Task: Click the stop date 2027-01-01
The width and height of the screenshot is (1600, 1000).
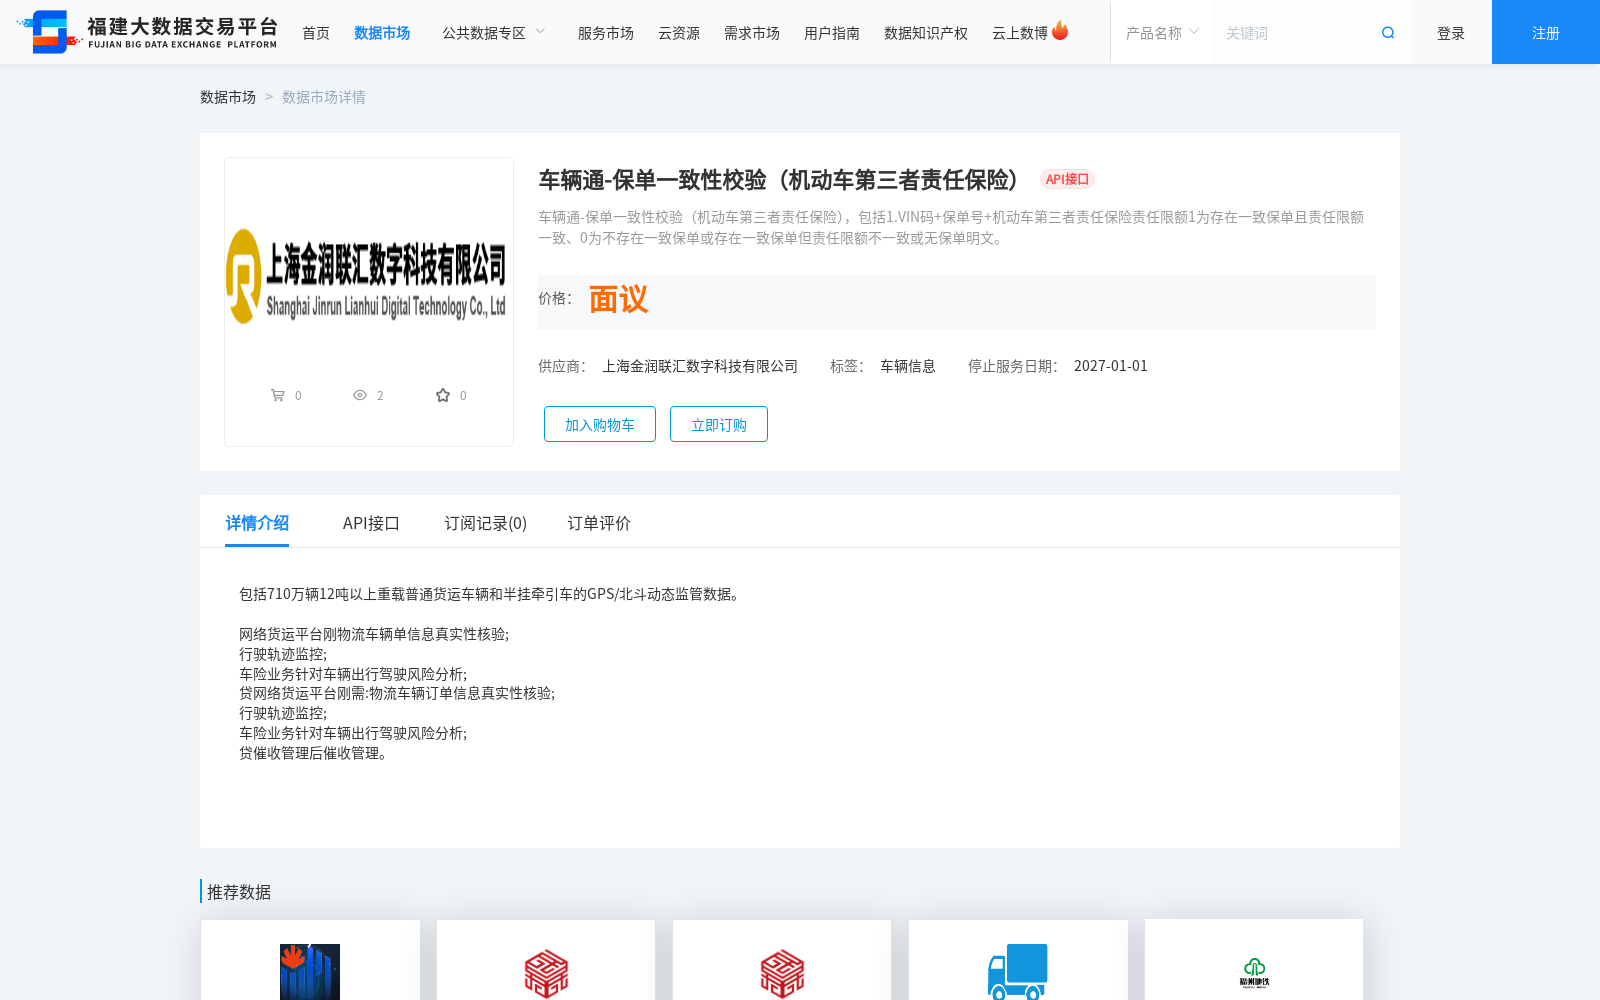Action: pos(1111,366)
